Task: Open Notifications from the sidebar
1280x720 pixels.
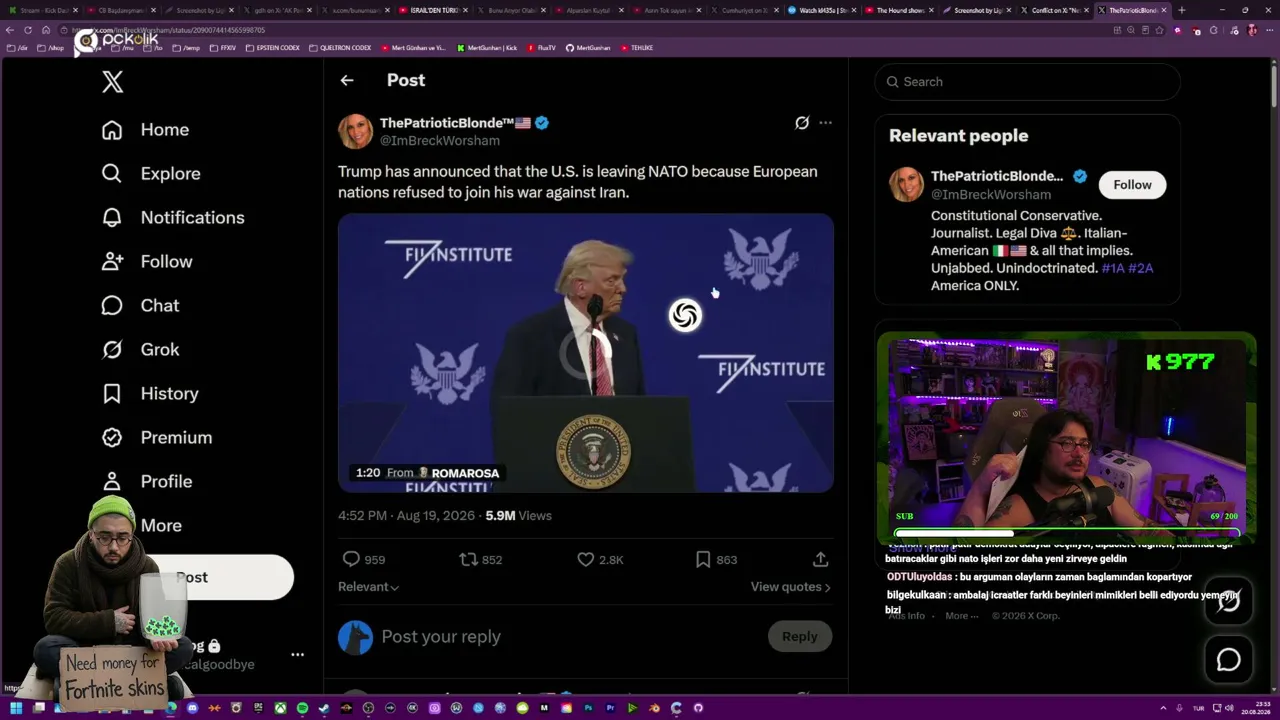Action: (x=172, y=218)
